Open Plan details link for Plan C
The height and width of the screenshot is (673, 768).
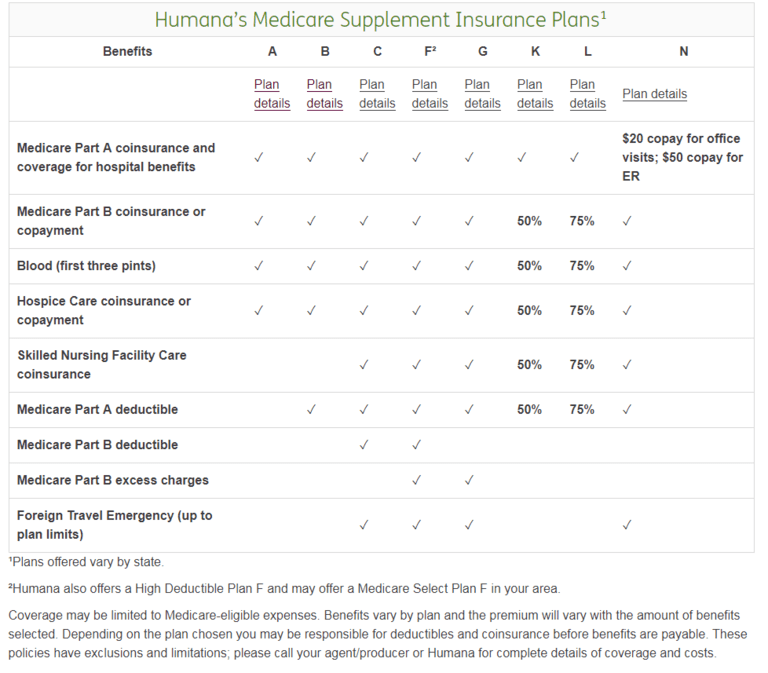coord(377,94)
